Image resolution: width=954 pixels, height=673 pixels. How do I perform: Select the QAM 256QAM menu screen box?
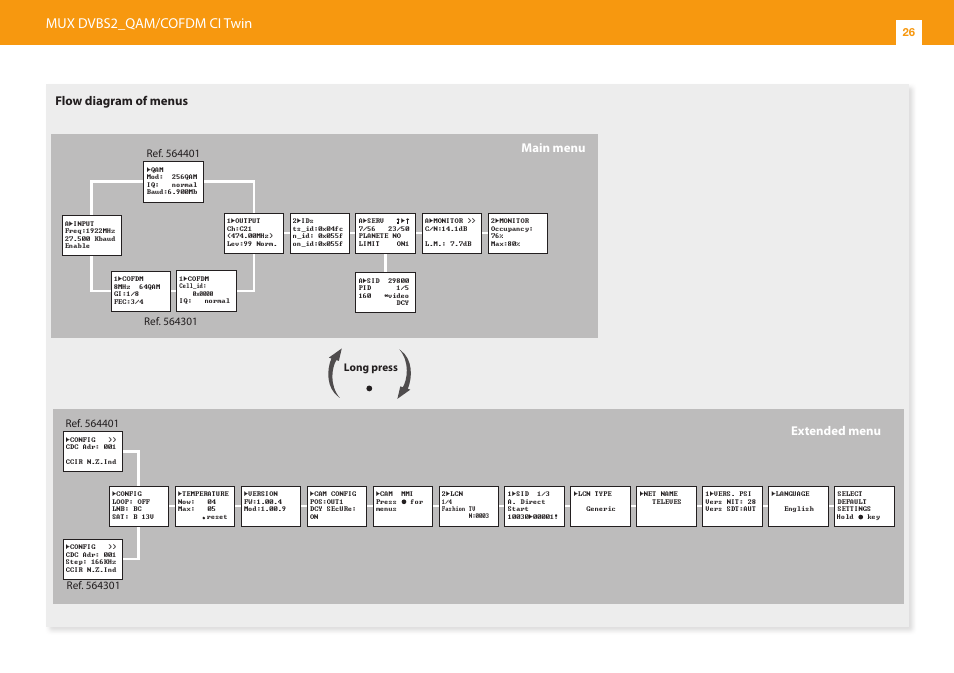[173, 183]
